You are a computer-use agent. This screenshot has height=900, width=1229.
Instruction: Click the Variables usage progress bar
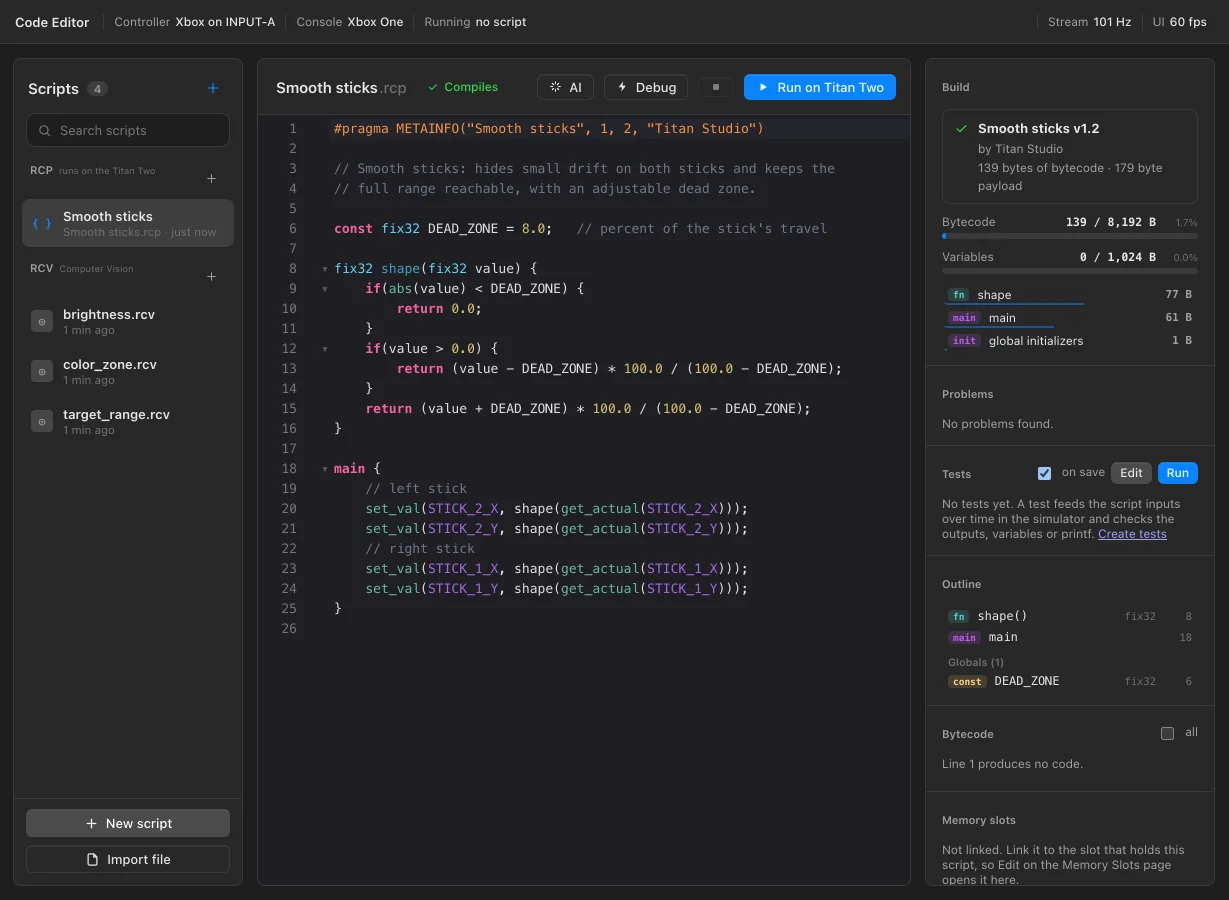click(1070, 272)
